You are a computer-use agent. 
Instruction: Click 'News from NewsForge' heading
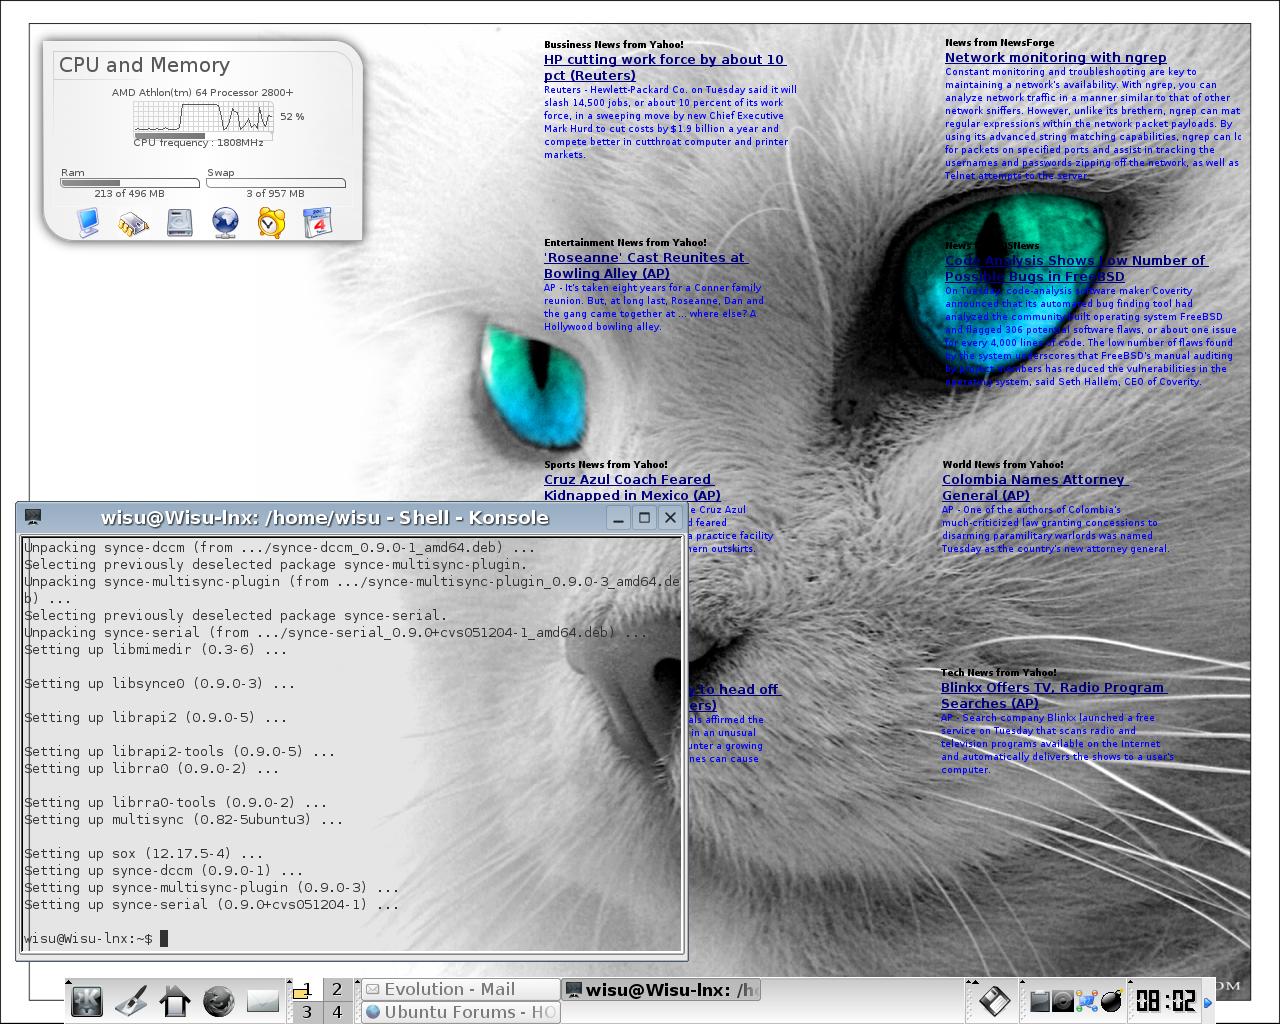[x=999, y=42]
